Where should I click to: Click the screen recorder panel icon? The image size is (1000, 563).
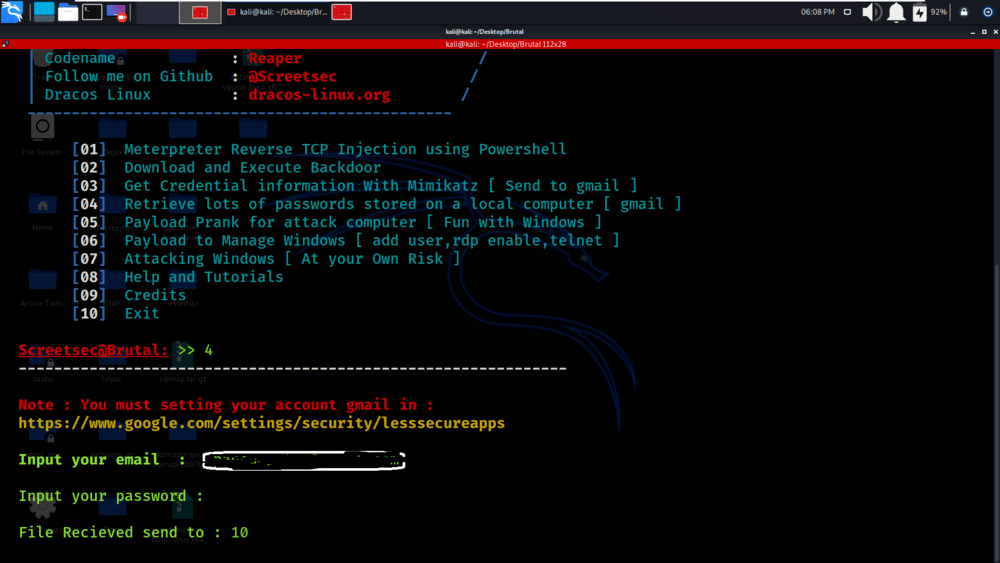pyautogui.click(x=117, y=11)
